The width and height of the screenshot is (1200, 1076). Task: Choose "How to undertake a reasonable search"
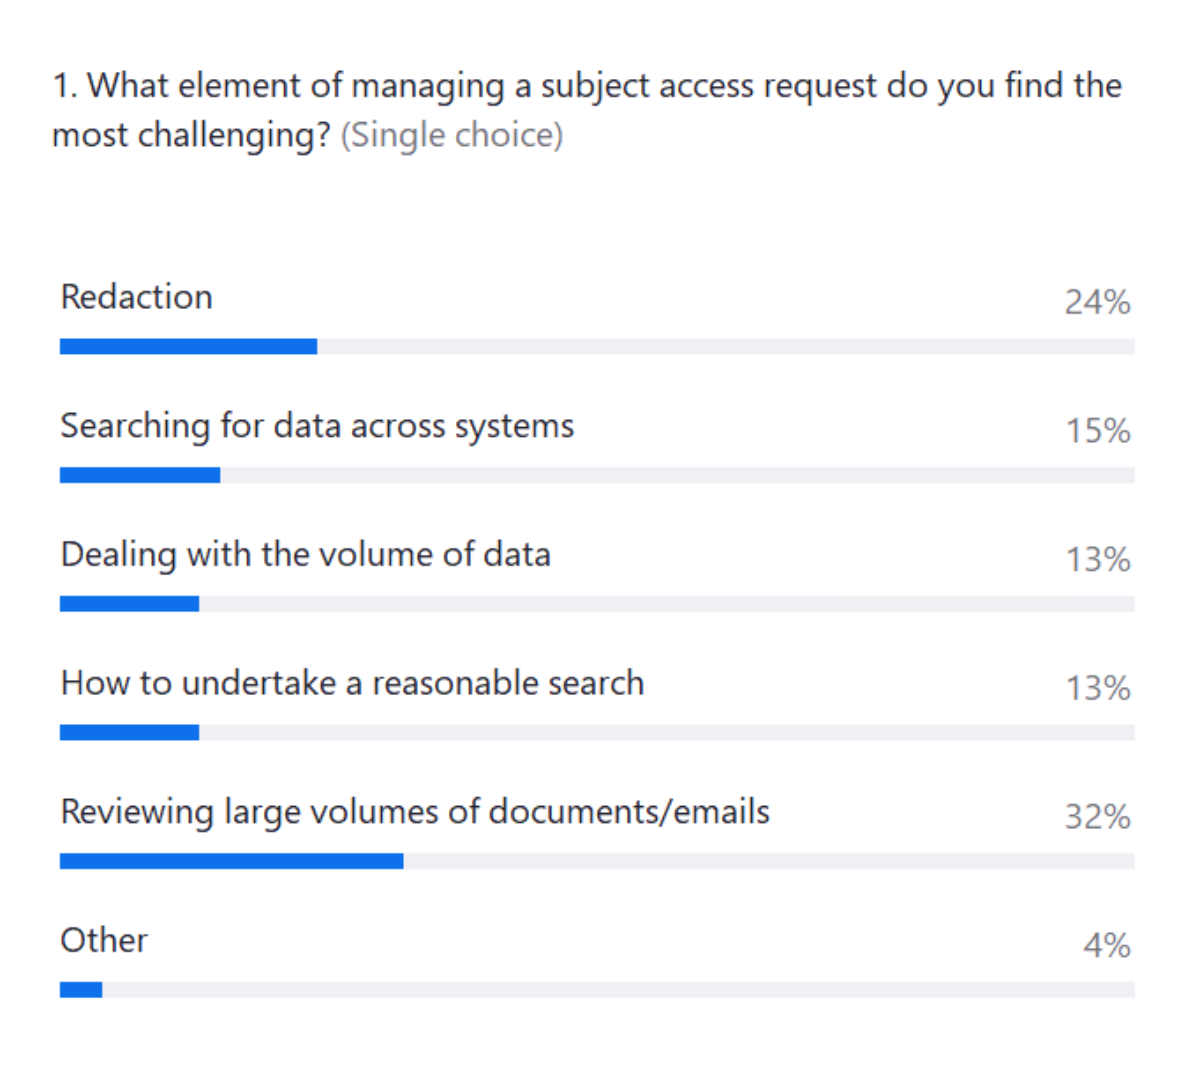(352, 683)
